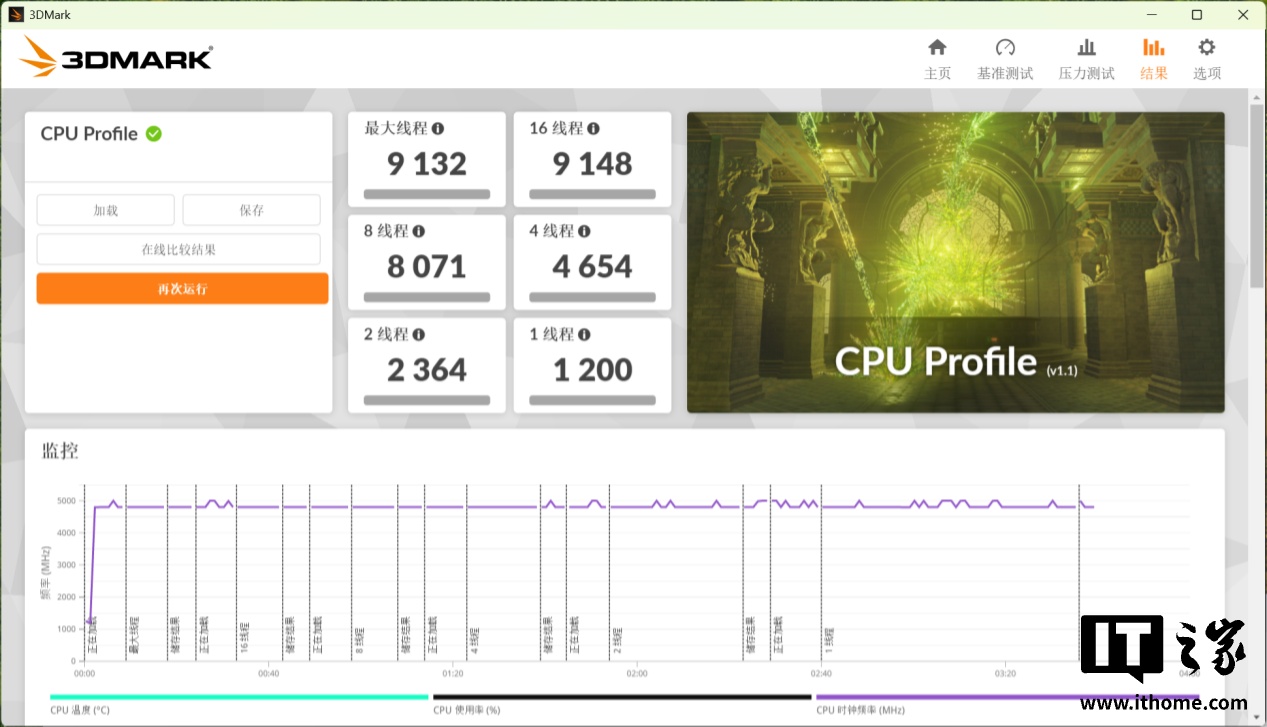Open 压力测试 stress test icon
This screenshot has height=727, width=1267.
[1086, 48]
